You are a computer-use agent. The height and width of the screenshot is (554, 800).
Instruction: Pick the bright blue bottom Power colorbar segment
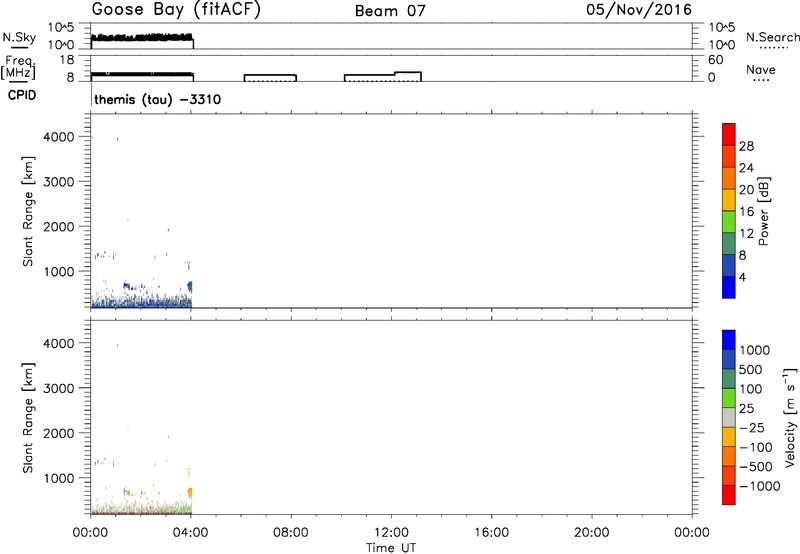click(x=729, y=287)
